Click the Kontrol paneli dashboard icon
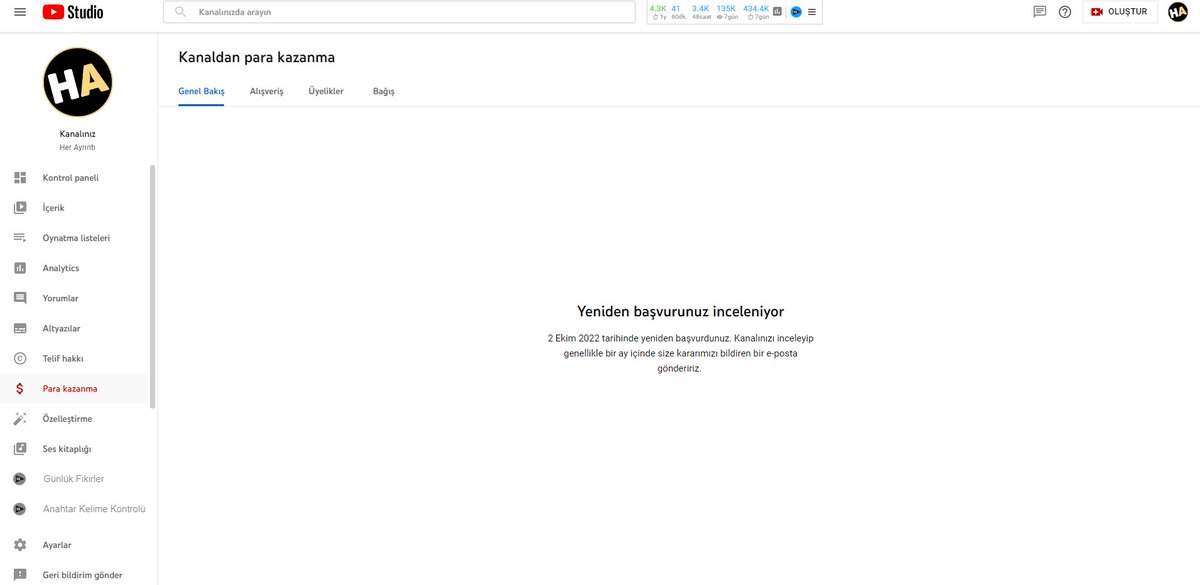This screenshot has width=1200, height=585. click(x=20, y=178)
